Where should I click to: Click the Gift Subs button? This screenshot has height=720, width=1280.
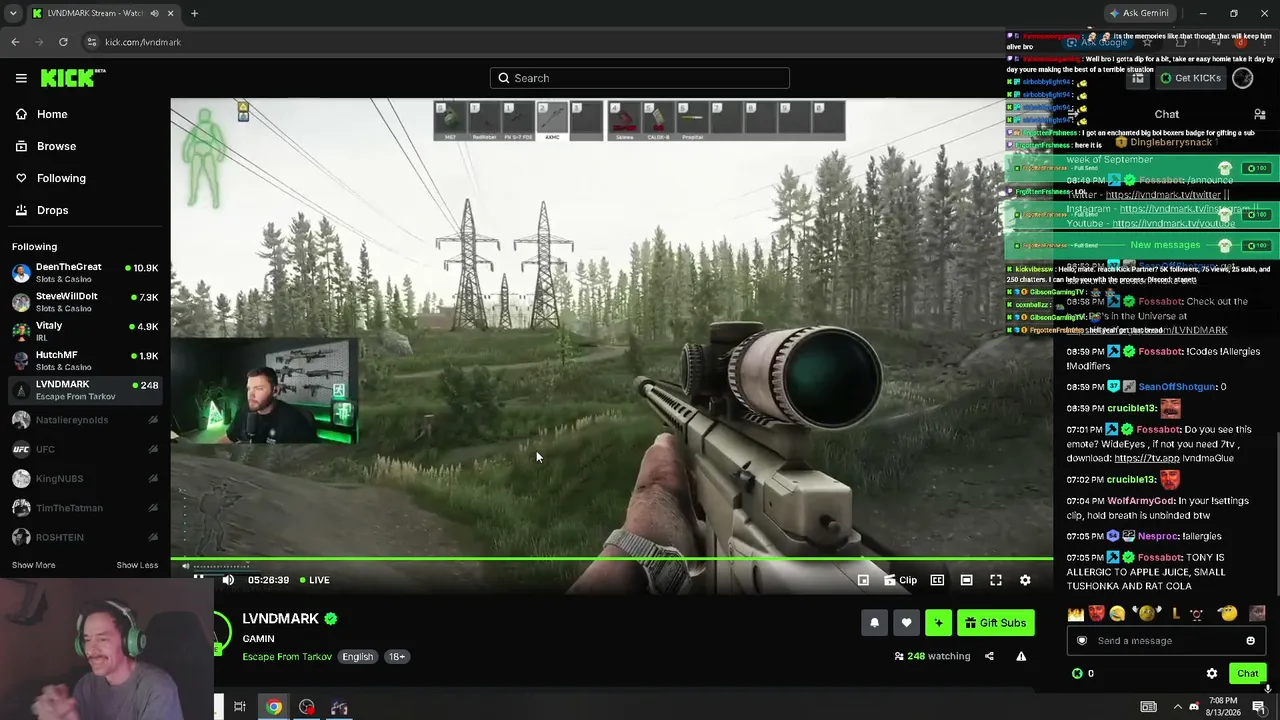point(995,623)
